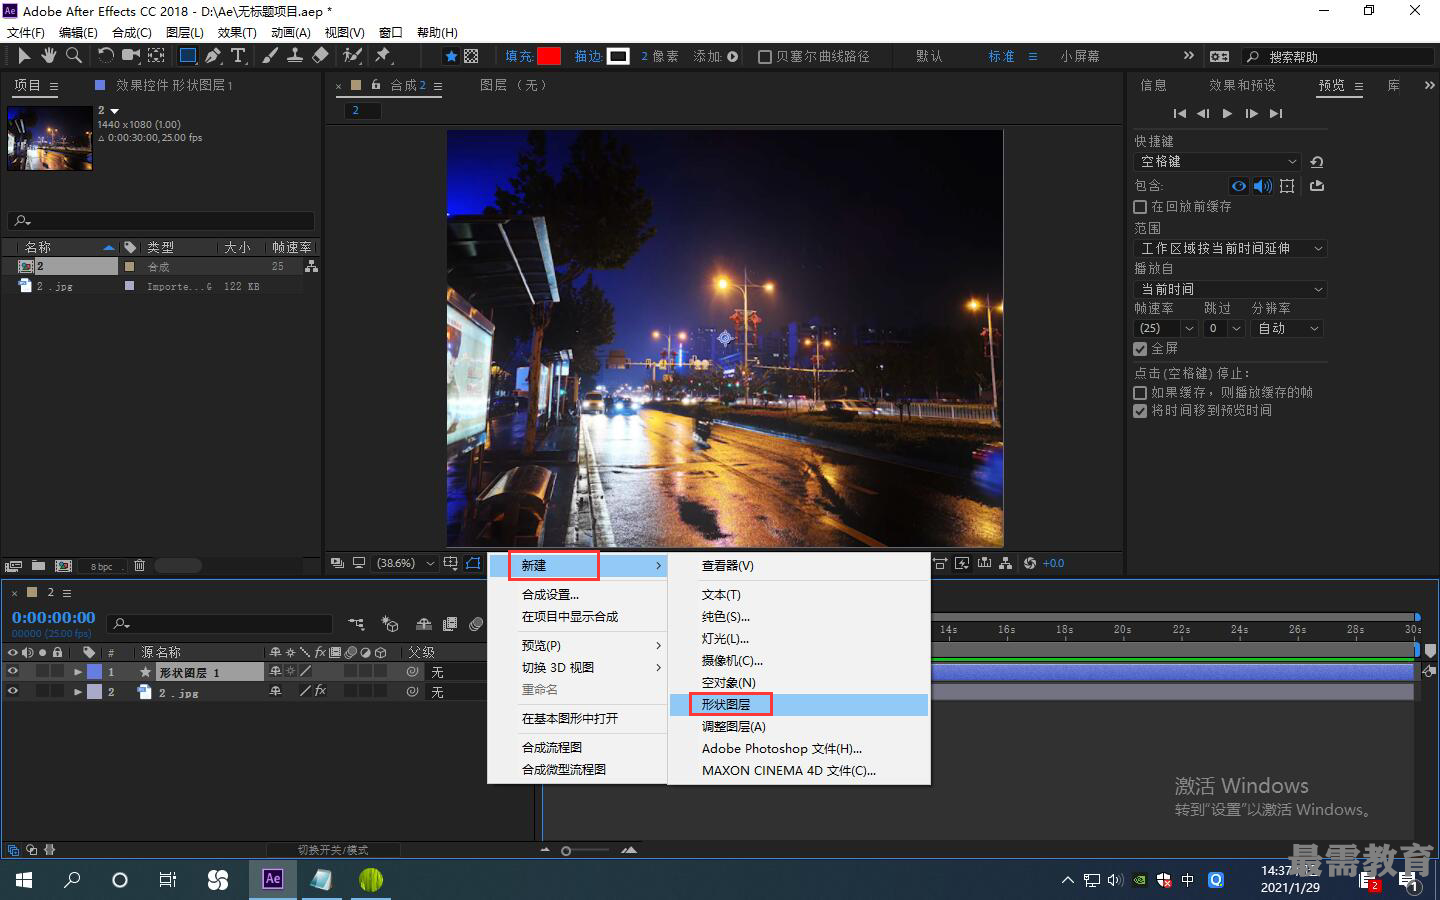Image resolution: width=1440 pixels, height=900 pixels.
Task: Uncheck the full screen (全屏) checkbox
Action: [x=1140, y=349]
